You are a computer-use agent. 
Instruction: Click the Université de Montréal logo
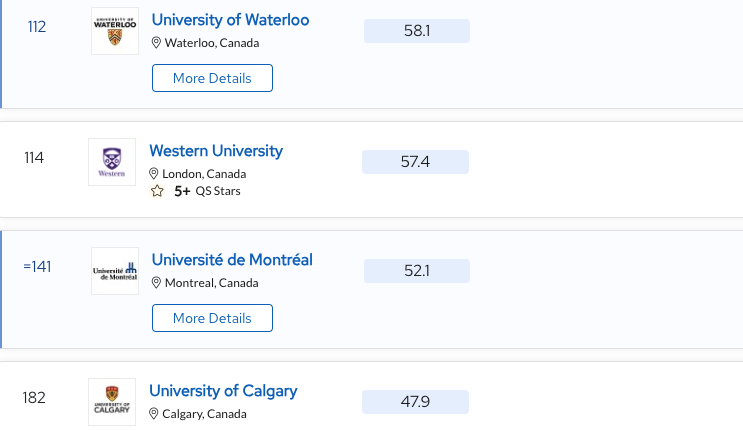tap(115, 271)
